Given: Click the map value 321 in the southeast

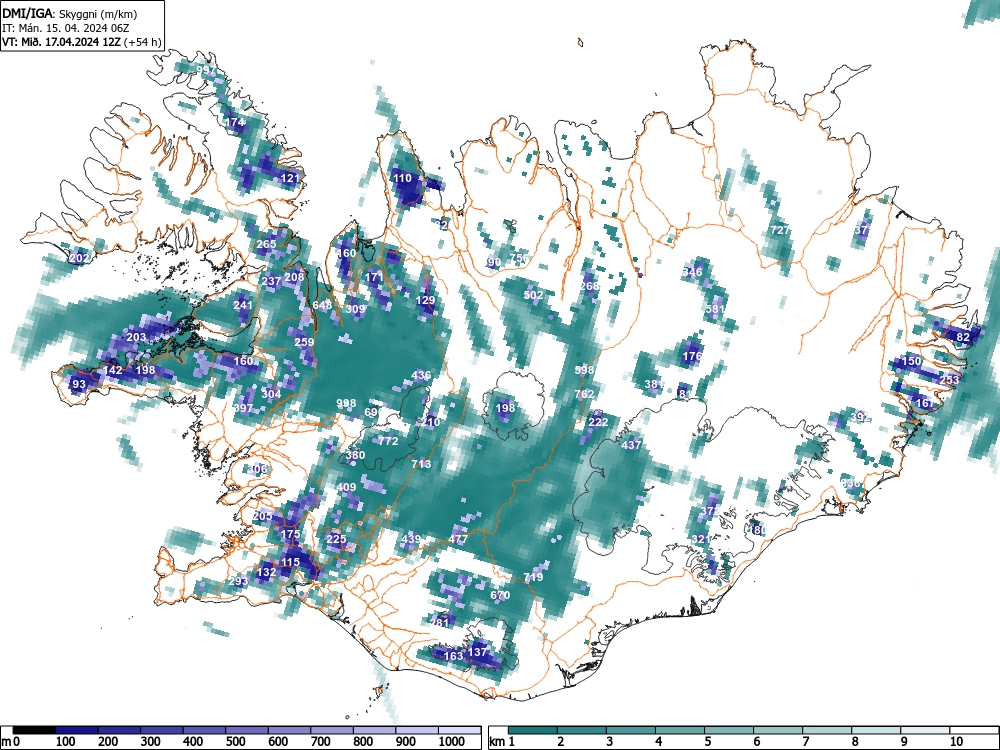Looking at the screenshot, I should point(700,539).
